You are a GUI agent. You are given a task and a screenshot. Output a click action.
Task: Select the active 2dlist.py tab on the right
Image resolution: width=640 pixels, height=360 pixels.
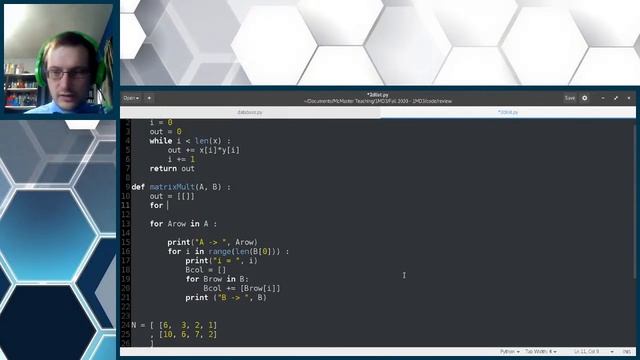click(508, 112)
